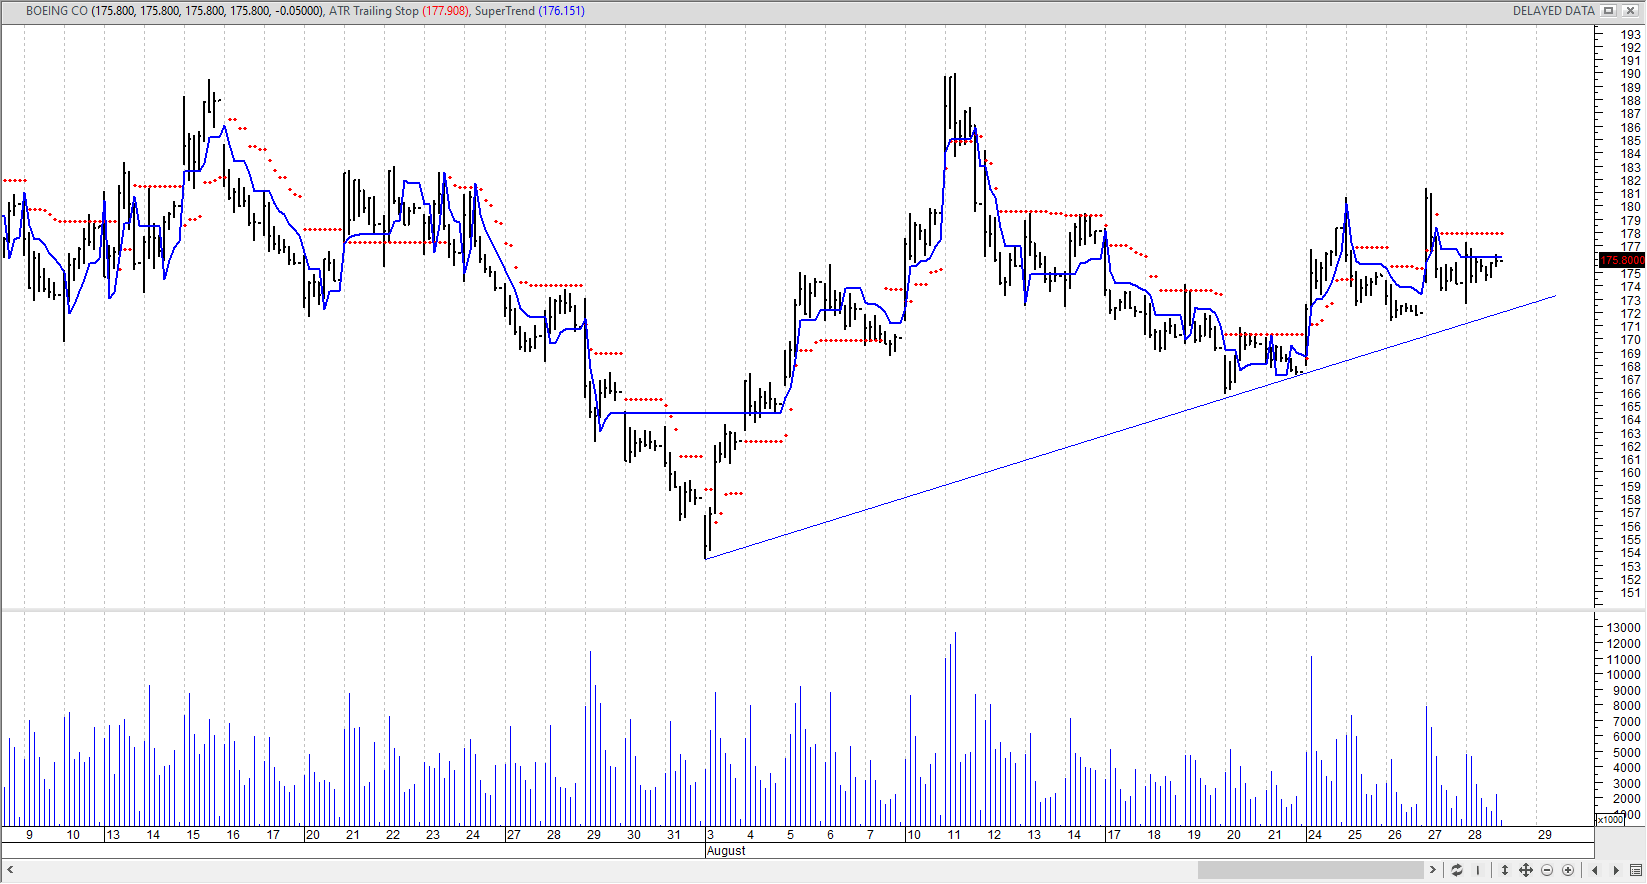Viewport: 1647px width, 884px height.
Task: Click the refresh chart icon
Action: (1457, 870)
